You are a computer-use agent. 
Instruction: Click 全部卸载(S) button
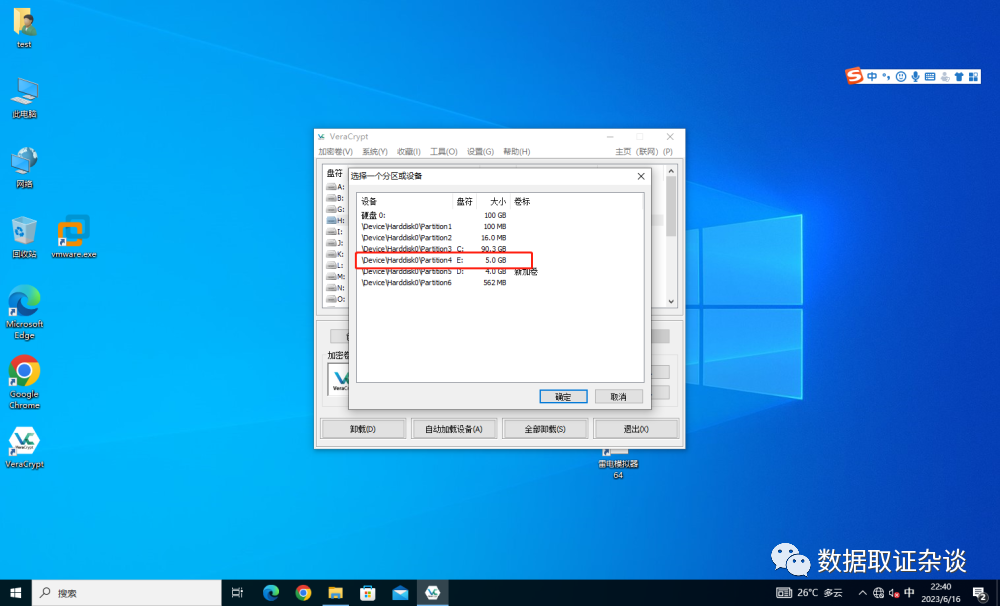[x=545, y=429]
